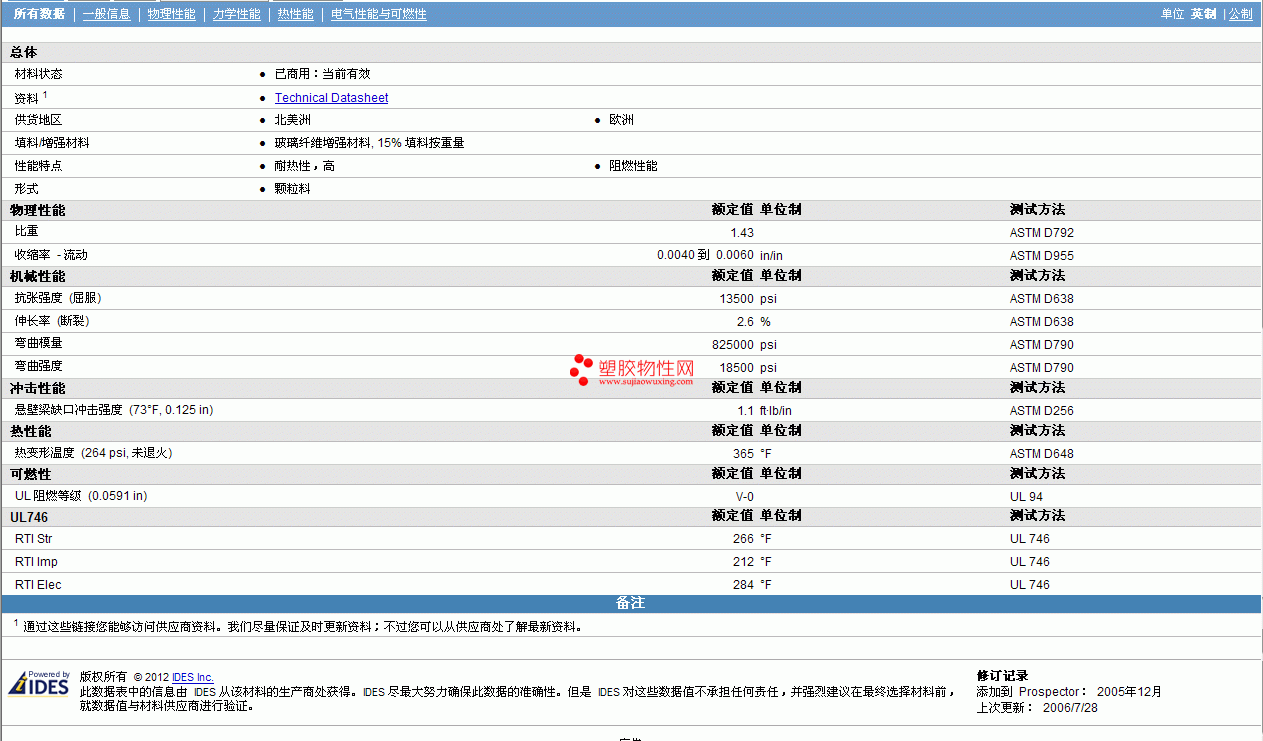Screen dimensions: 1263x741
Task: Click the 机械性能 section header row
Action: point(631,276)
